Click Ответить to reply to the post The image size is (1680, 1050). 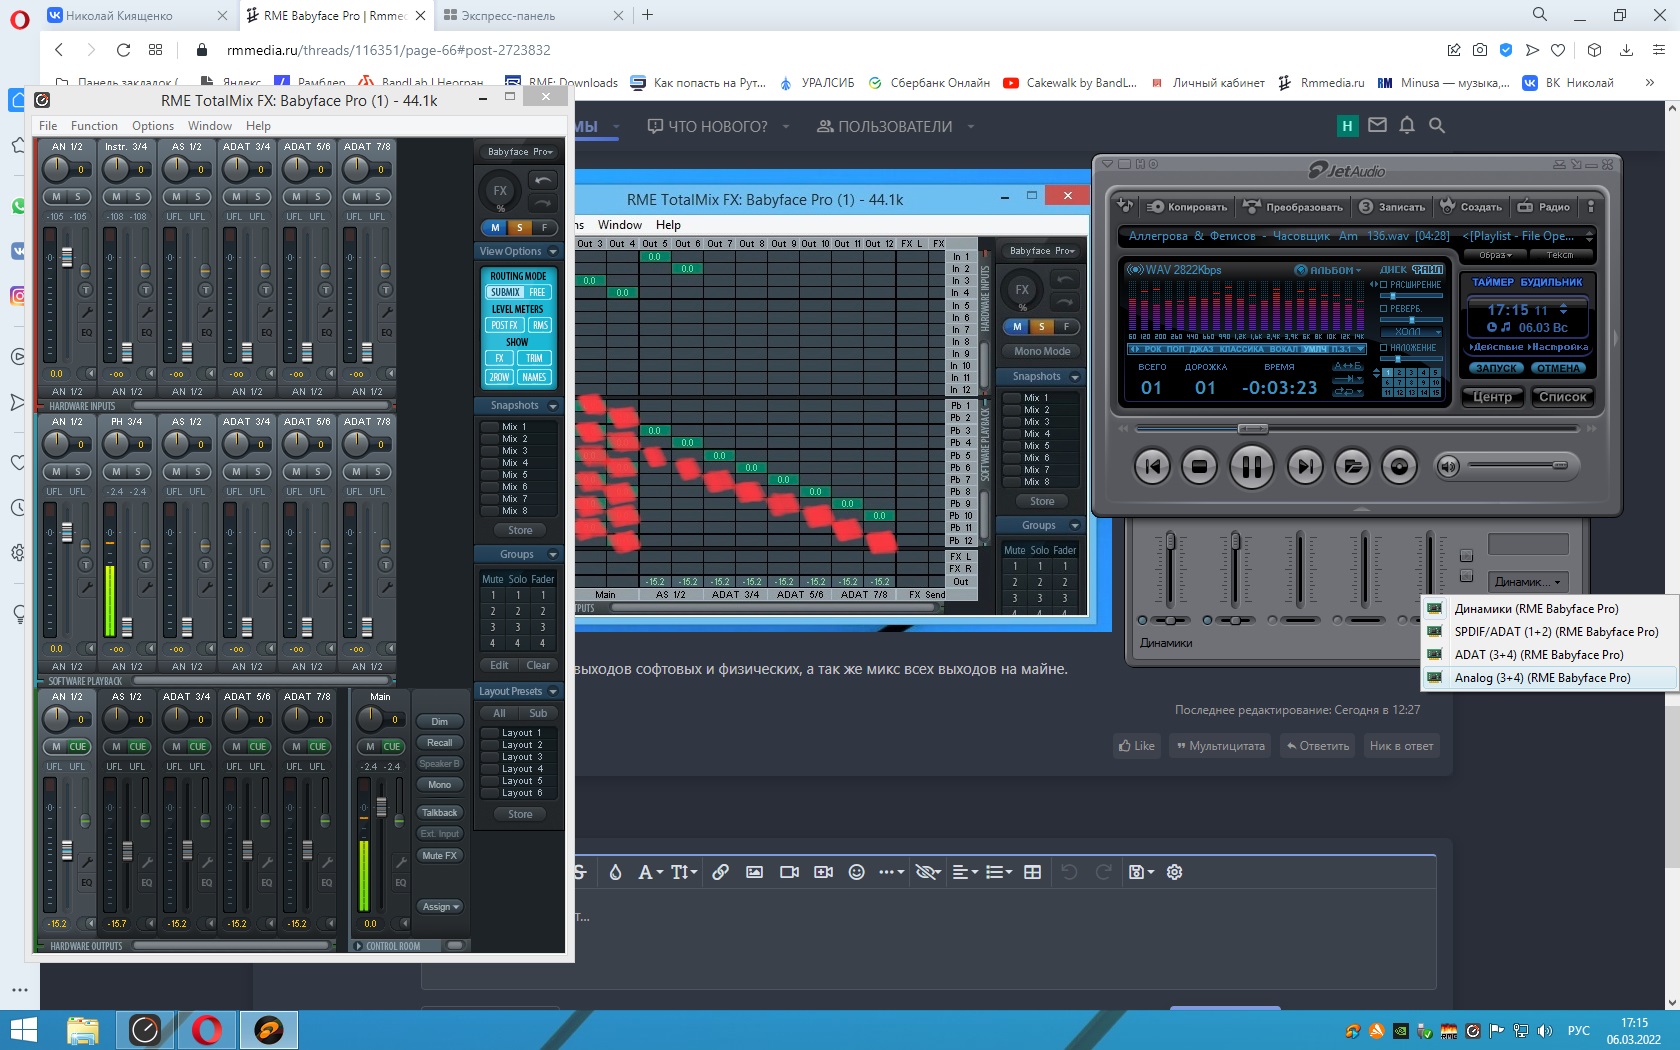(1317, 746)
